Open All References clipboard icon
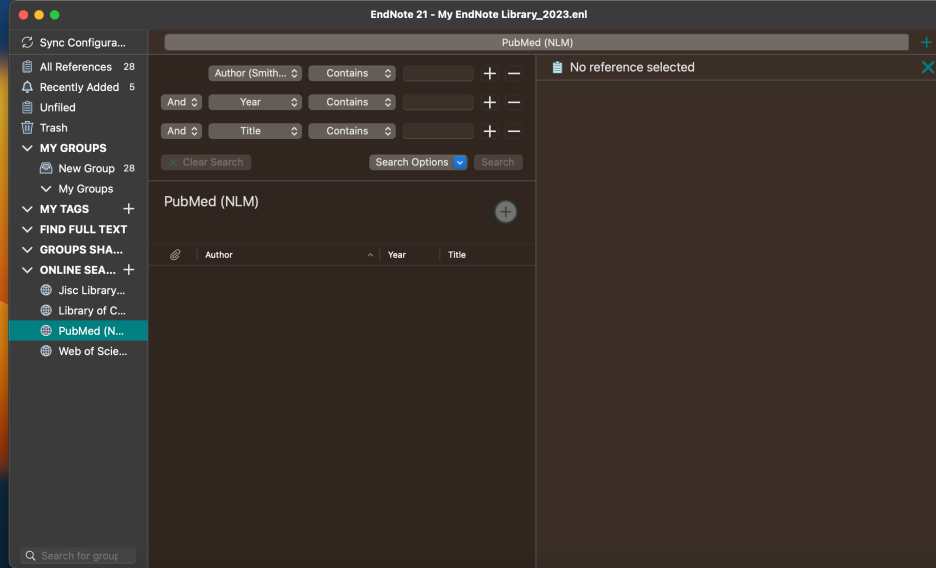Screen dimensions: 936x568 pos(27,67)
